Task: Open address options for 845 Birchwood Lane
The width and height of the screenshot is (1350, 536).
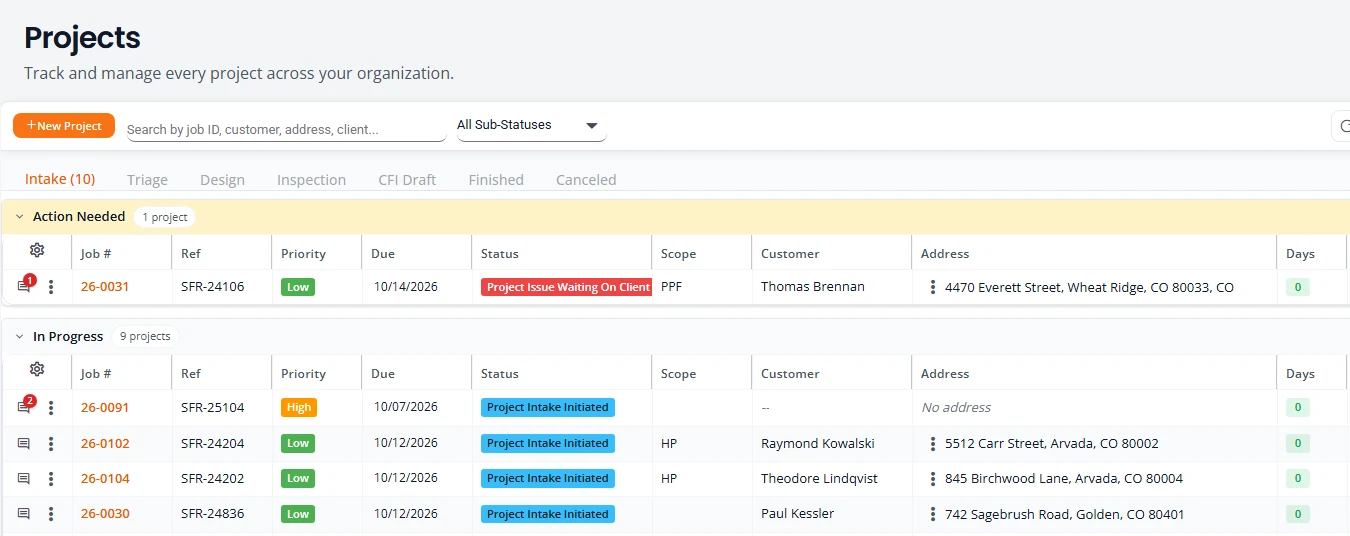Action: (x=933, y=479)
